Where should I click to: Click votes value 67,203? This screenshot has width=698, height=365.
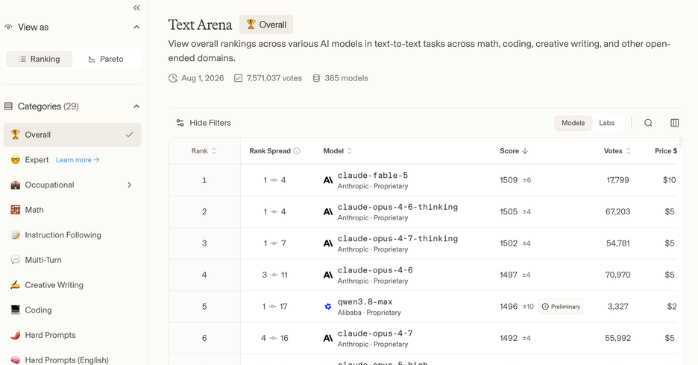coord(618,212)
